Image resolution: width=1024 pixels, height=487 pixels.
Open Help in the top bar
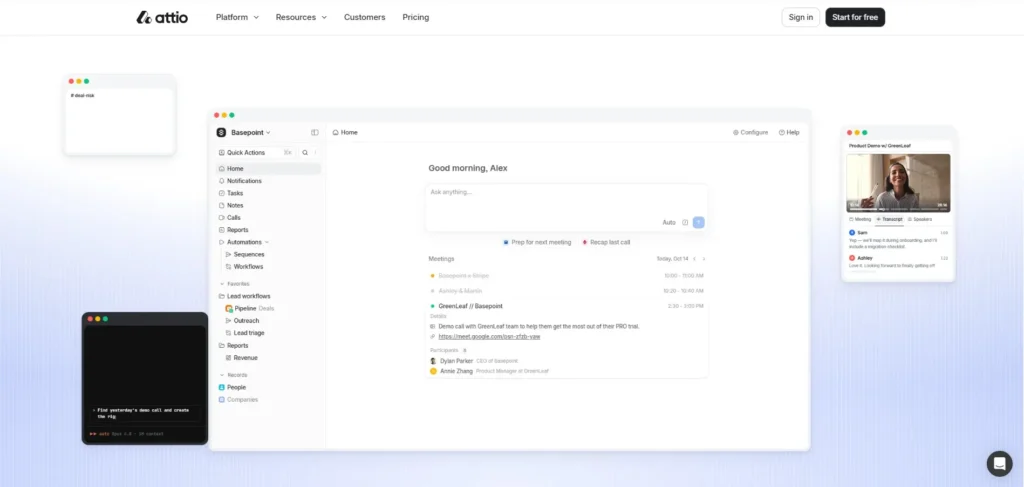(x=789, y=133)
